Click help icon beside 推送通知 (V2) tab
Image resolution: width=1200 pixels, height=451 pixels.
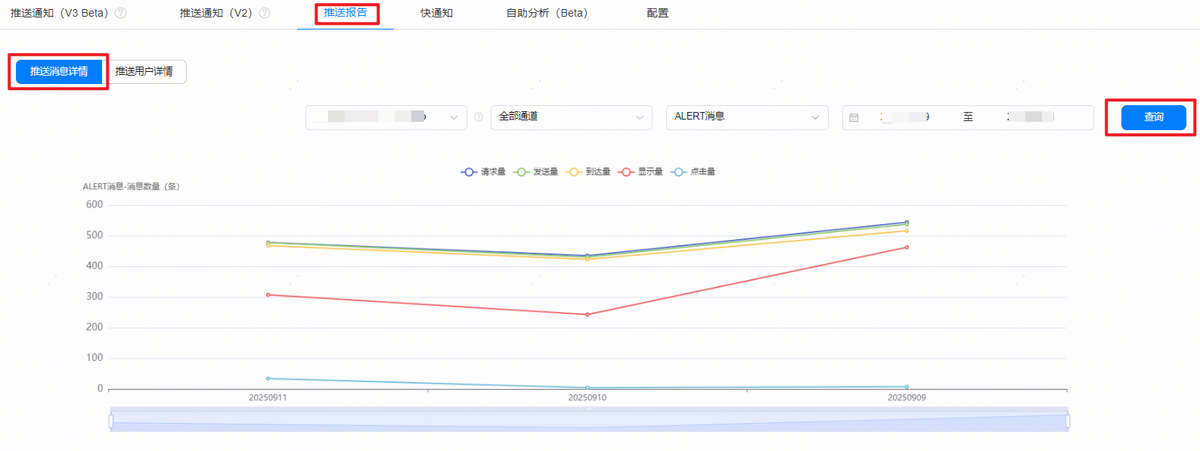click(264, 14)
